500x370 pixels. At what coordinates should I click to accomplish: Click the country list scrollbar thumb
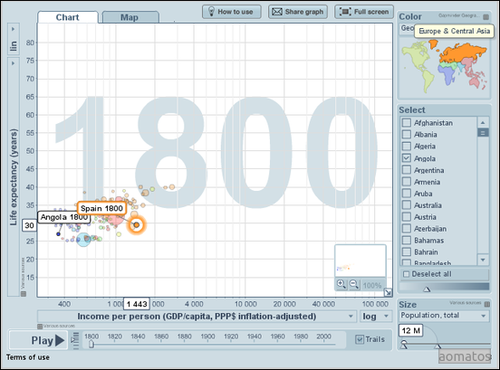tap(483, 133)
